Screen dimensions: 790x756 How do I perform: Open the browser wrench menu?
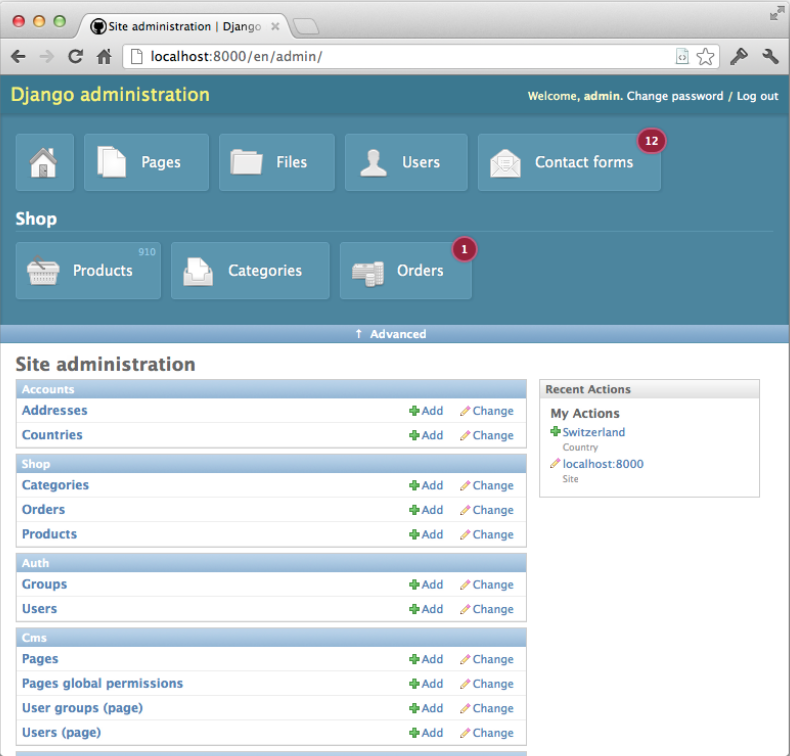(x=770, y=56)
